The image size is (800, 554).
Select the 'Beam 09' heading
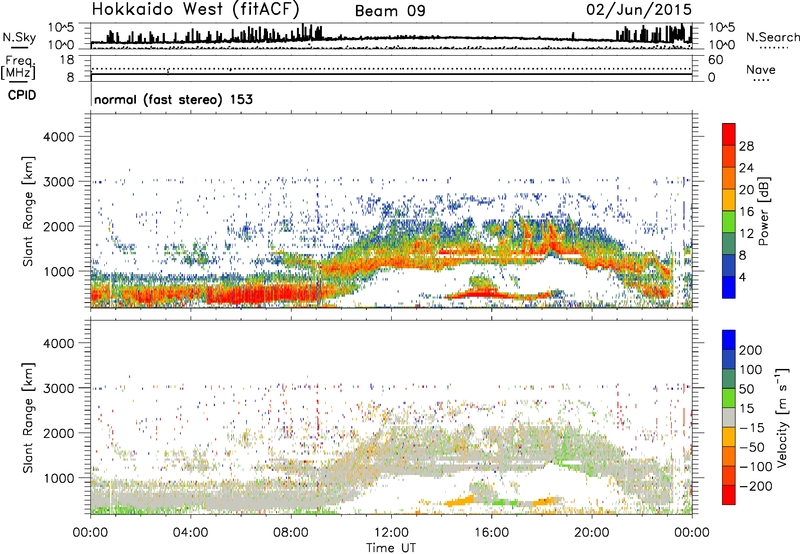point(390,11)
